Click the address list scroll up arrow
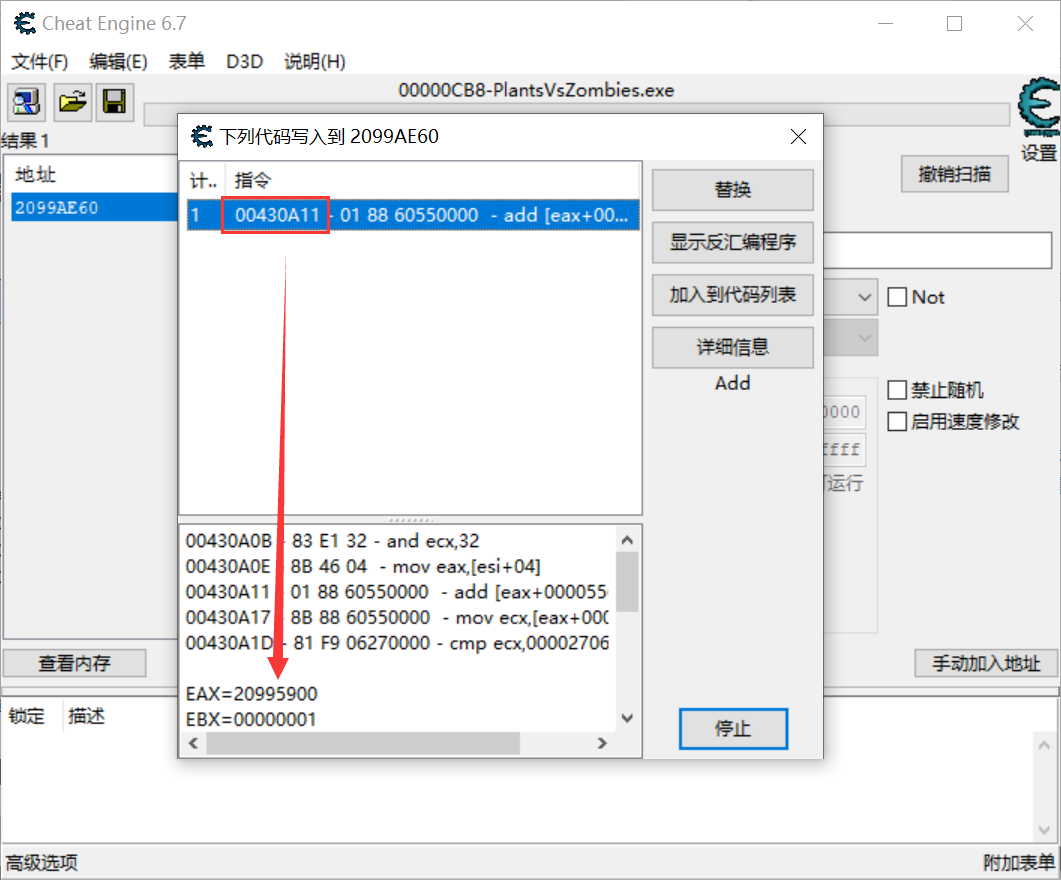1061x880 pixels. 1044,745
